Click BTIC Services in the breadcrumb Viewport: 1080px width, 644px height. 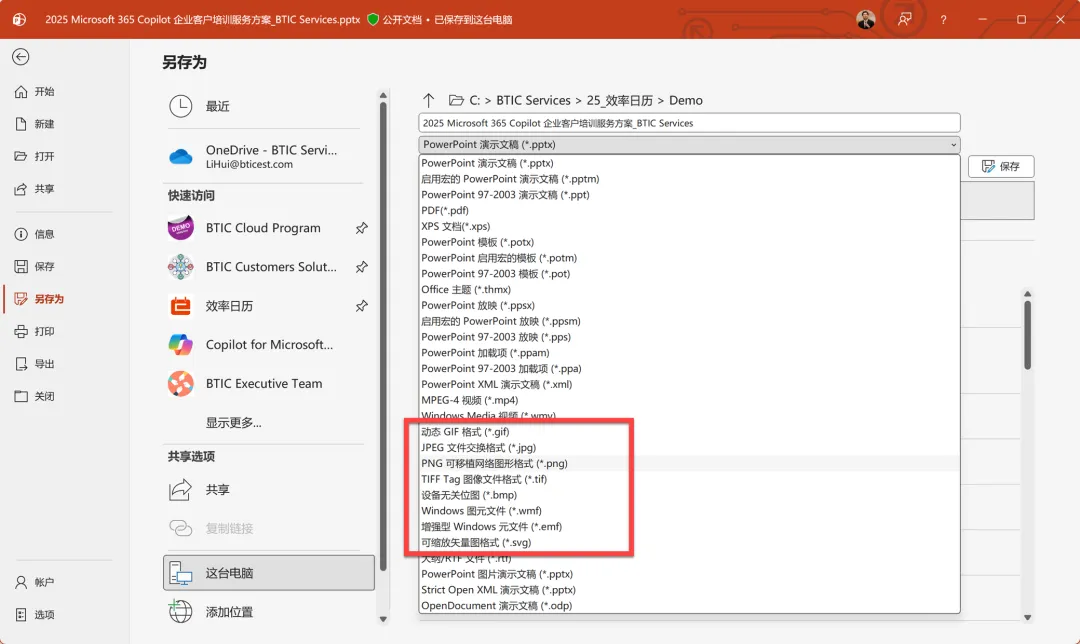coord(533,101)
